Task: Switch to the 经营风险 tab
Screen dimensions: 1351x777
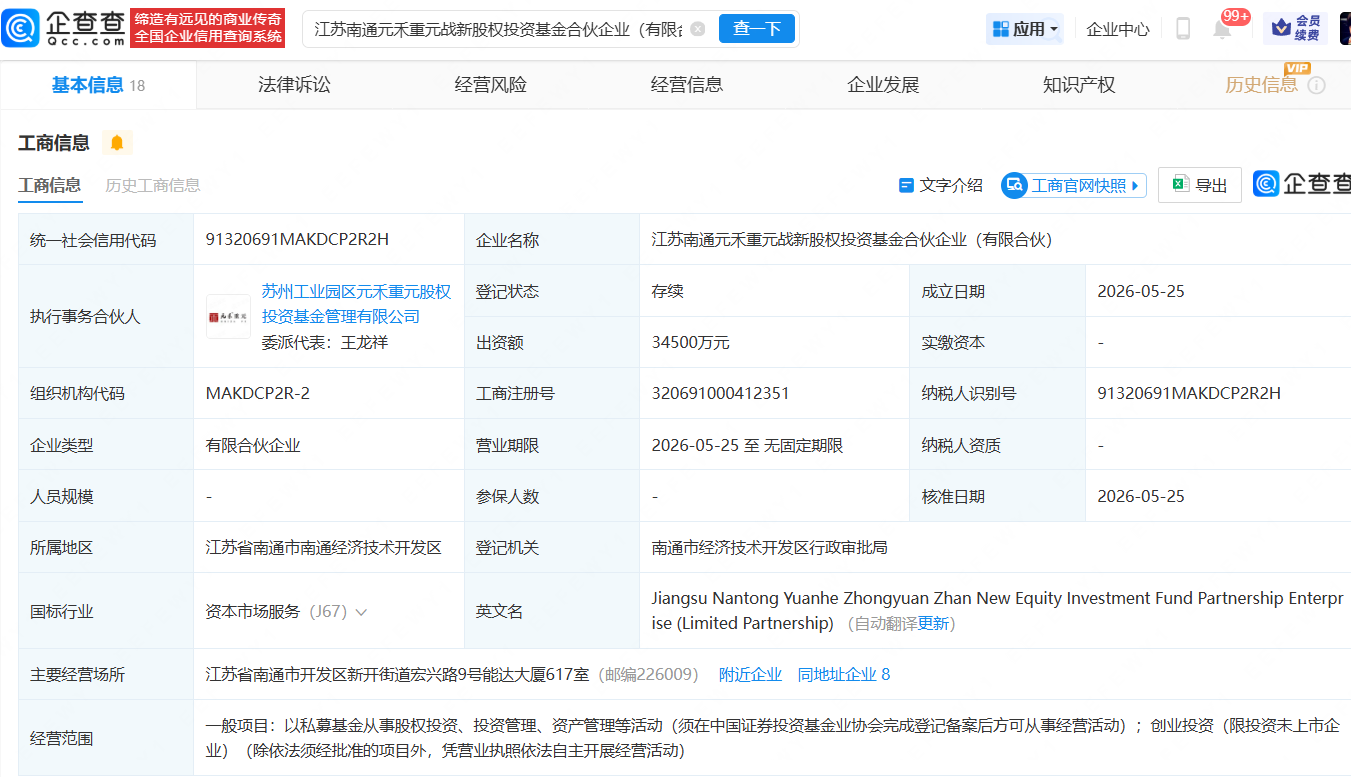Action: pyautogui.click(x=490, y=85)
